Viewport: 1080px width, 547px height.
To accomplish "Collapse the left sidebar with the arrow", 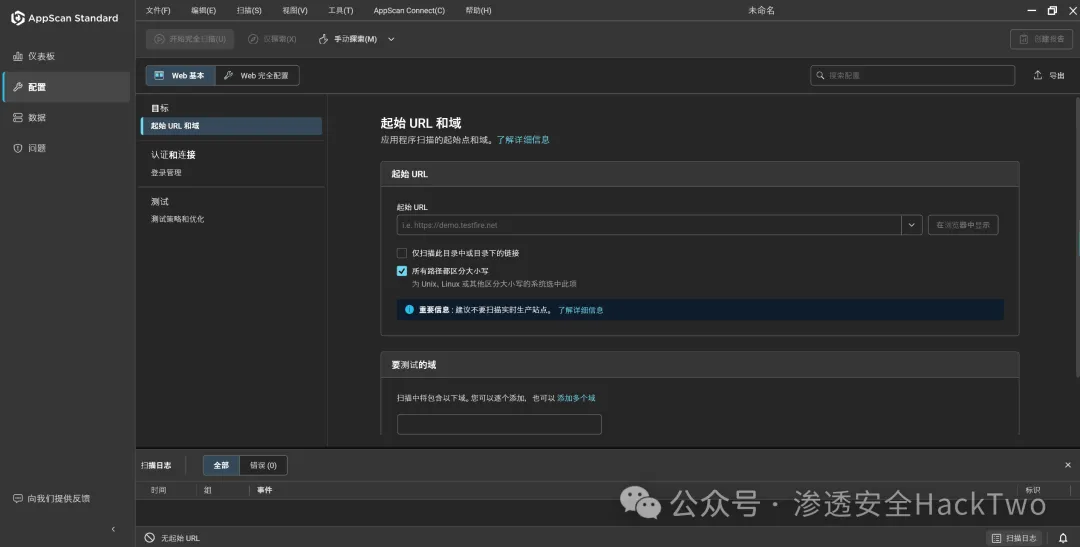I will coord(114,529).
